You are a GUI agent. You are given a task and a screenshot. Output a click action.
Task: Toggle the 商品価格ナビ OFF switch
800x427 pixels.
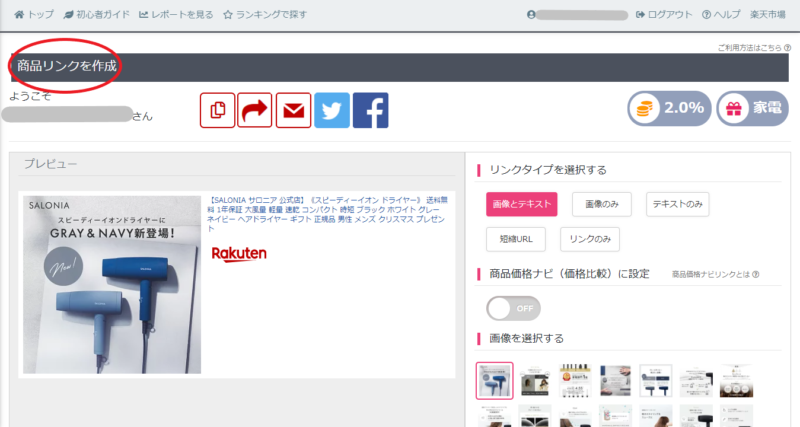(x=513, y=308)
